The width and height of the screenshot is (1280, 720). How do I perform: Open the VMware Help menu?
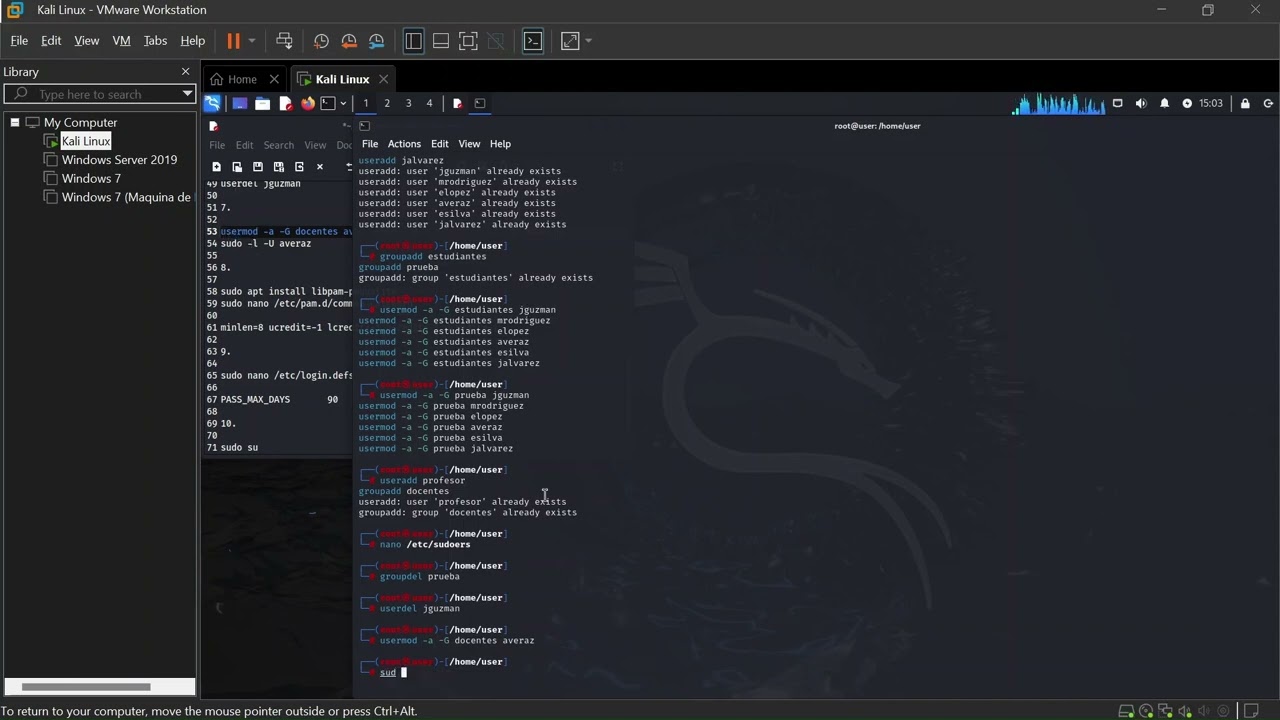(x=193, y=41)
